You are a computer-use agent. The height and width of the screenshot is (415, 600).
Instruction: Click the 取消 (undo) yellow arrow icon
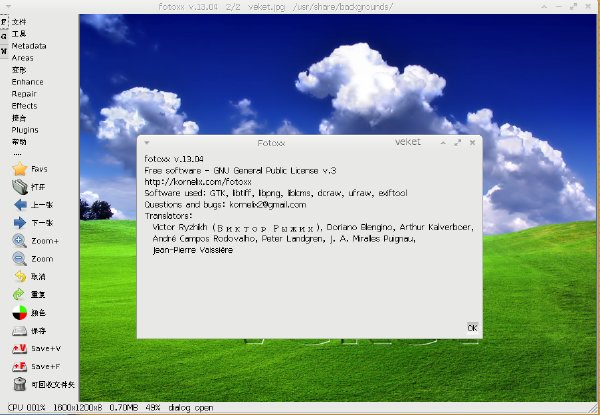pos(20,276)
